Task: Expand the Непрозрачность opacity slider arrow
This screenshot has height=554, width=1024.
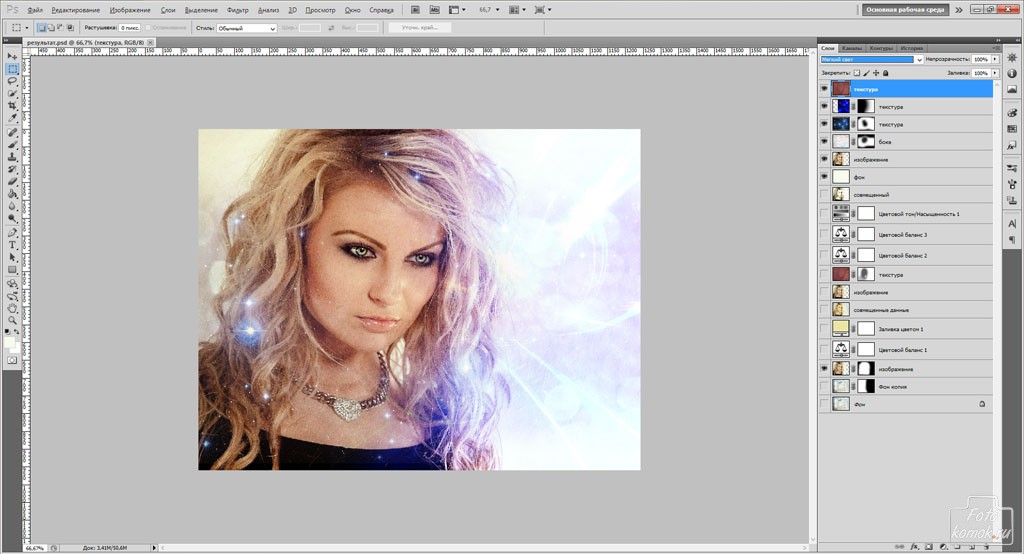Action: (995, 60)
